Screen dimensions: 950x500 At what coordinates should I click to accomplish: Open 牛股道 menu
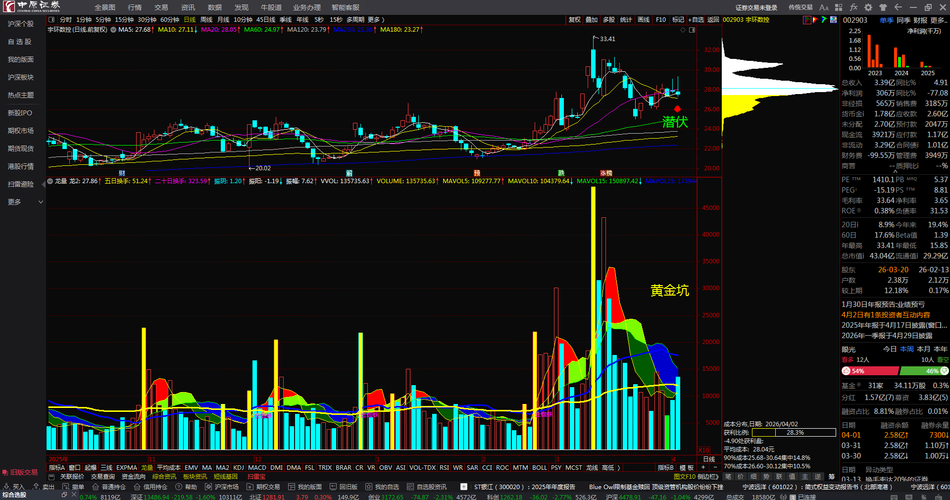pos(271,7)
